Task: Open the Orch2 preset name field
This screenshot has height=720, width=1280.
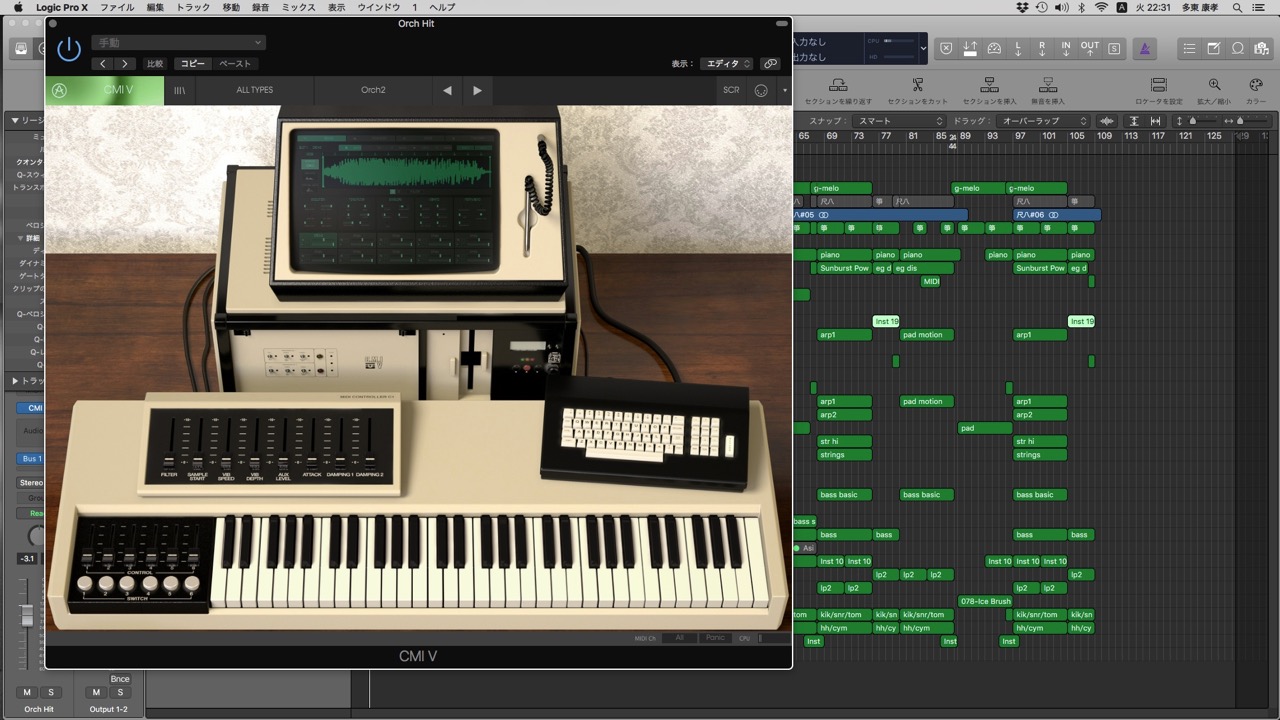Action: point(373,90)
